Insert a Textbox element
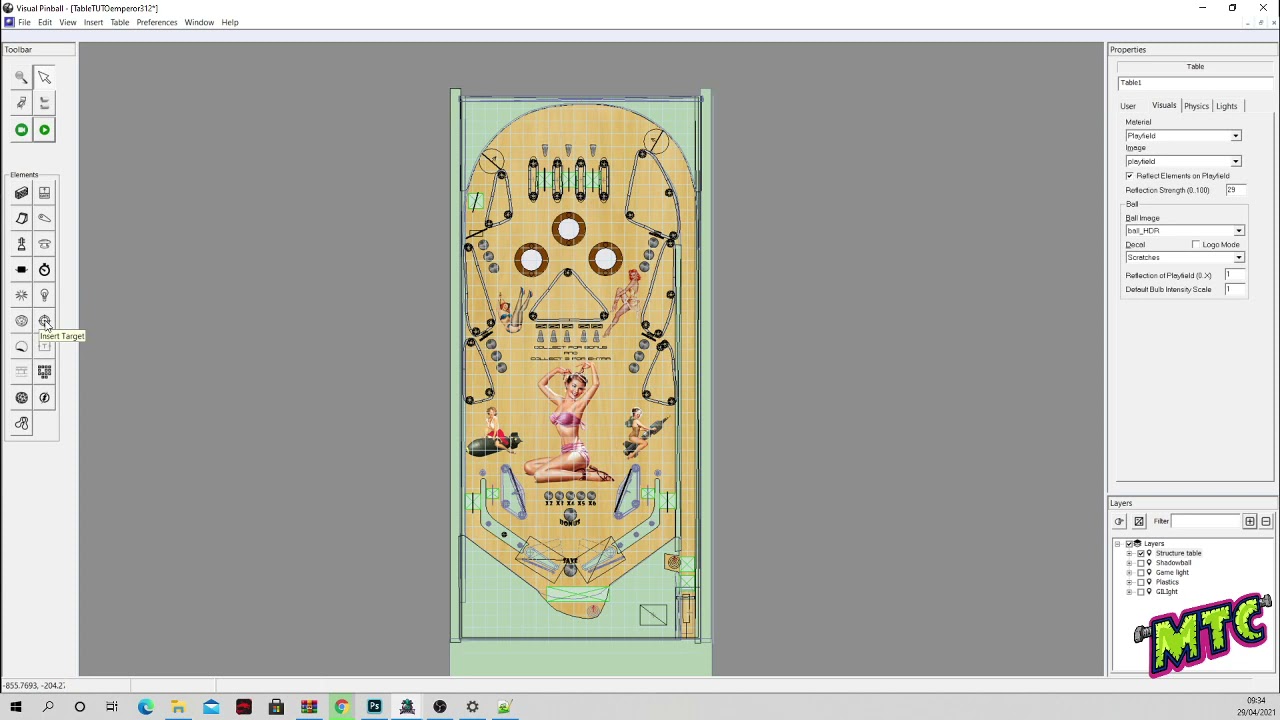This screenshot has height=720, width=1280. (44, 346)
